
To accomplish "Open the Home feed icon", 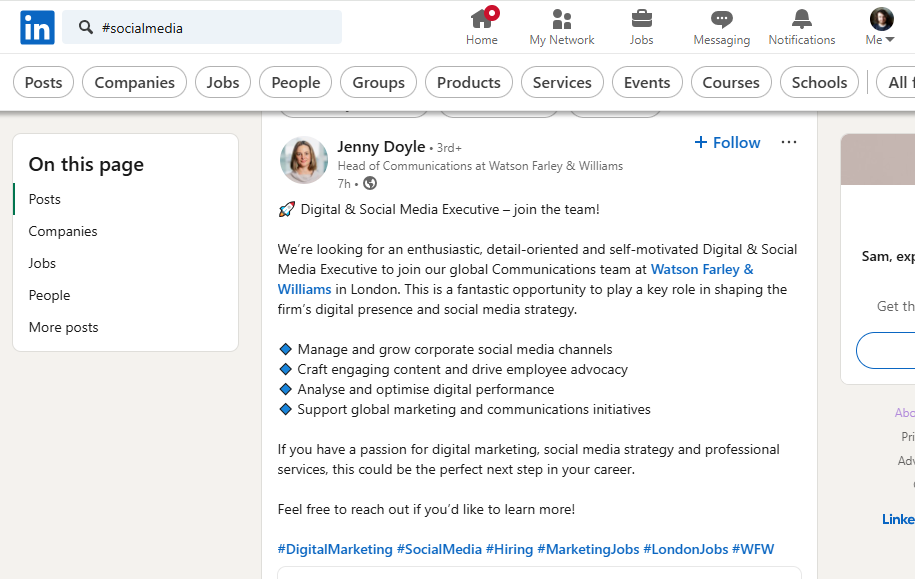I will (x=481, y=19).
